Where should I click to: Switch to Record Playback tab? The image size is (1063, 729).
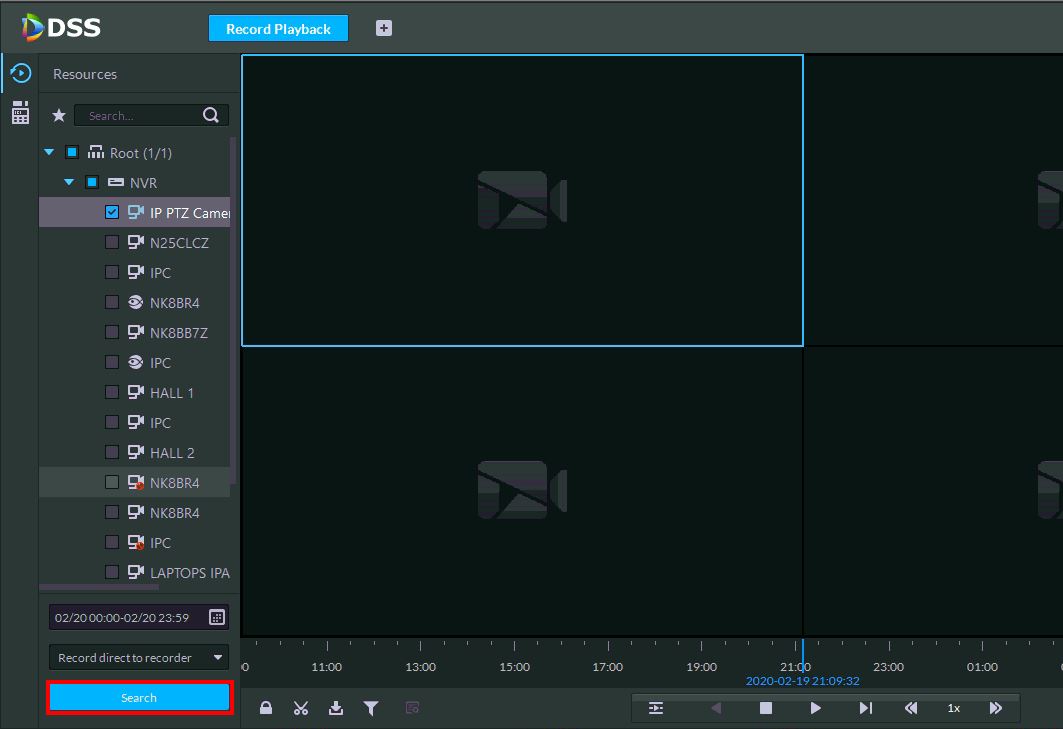click(278, 29)
